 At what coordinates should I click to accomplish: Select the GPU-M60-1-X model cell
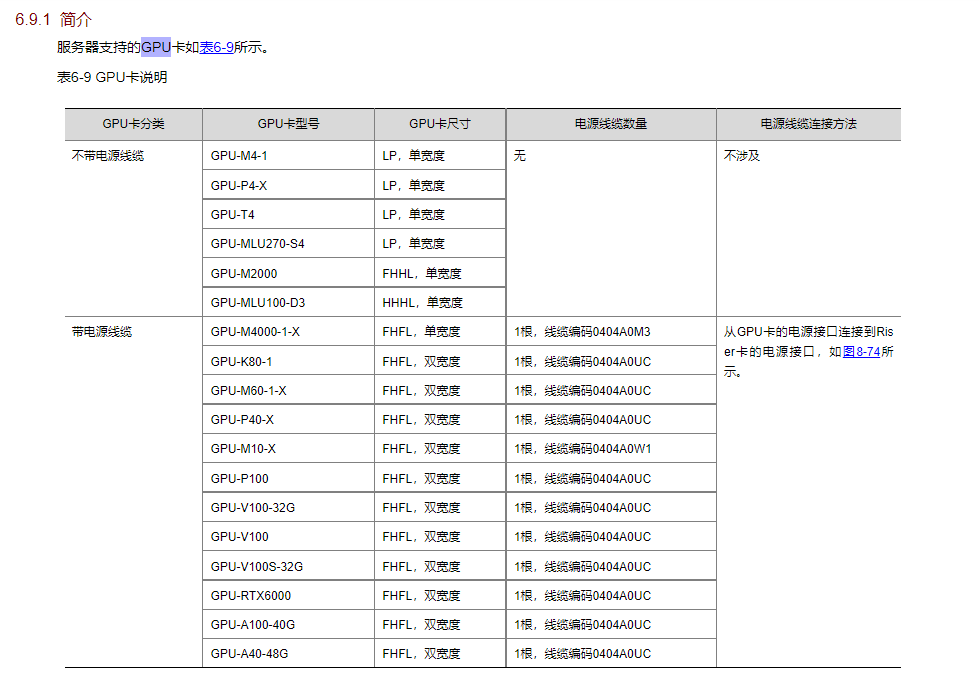[x=288, y=390]
